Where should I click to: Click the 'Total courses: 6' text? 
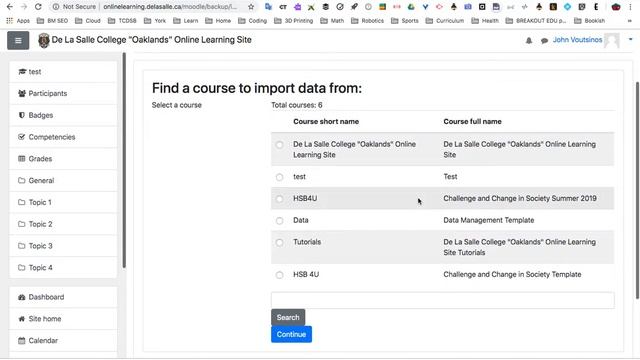point(297,105)
